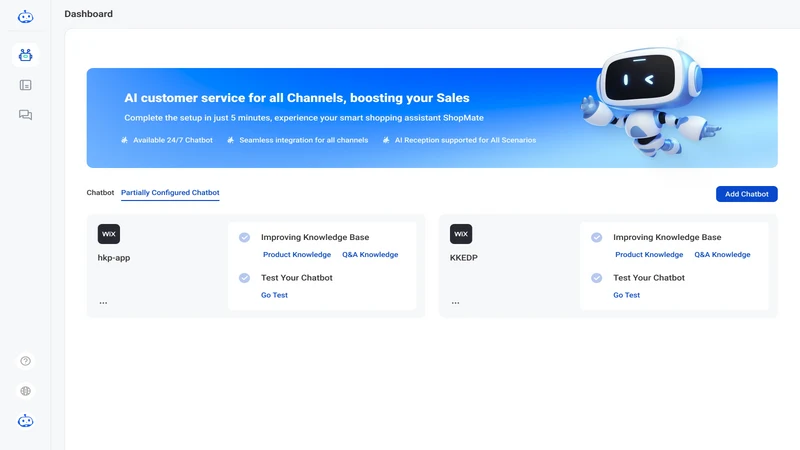Open Q&A Knowledge link for KKEDP
The height and width of the screenshot is (450, 800).
[722, 255]
